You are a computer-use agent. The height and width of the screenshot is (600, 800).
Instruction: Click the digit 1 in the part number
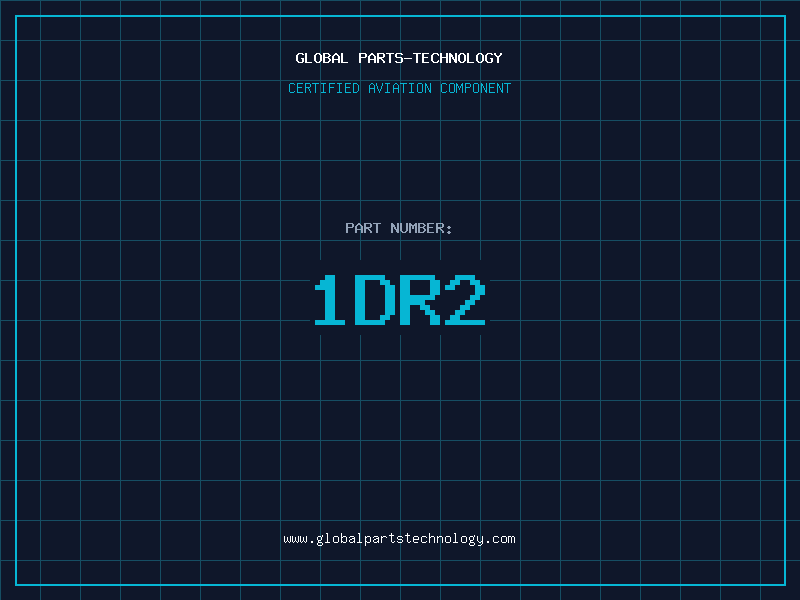(331, 301)
